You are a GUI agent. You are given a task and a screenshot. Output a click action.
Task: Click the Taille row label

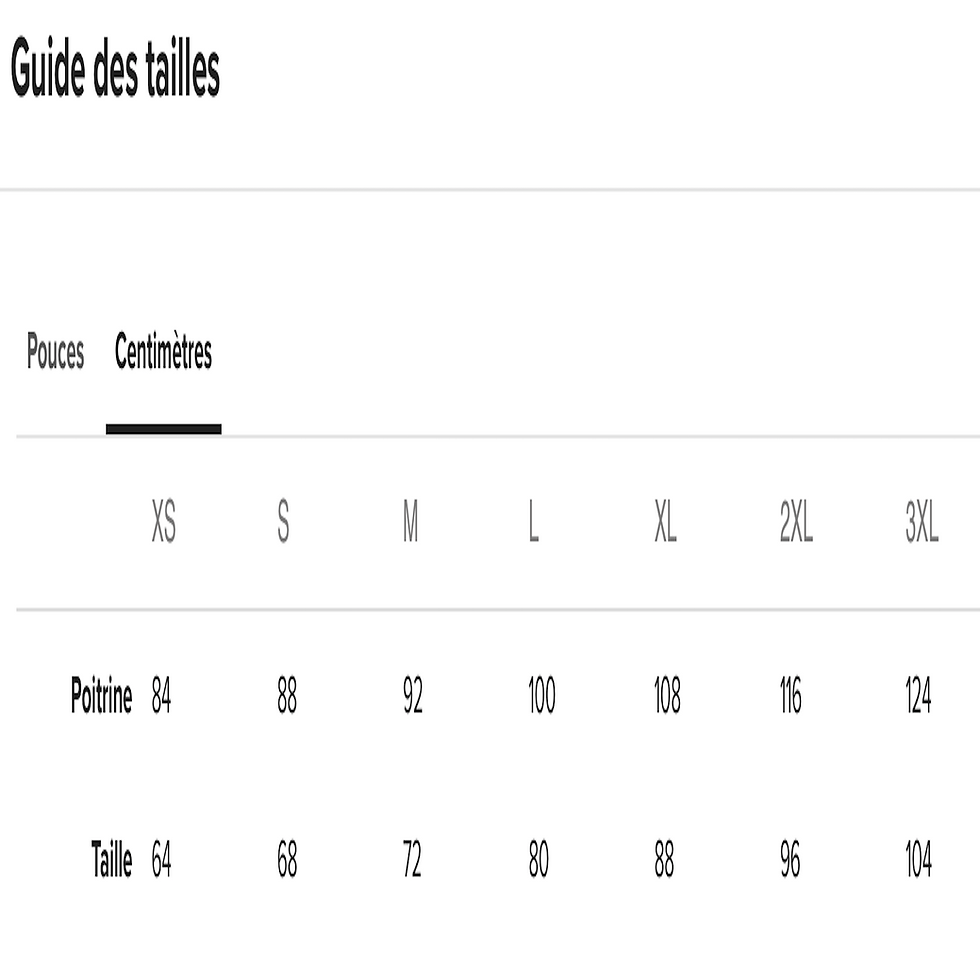point(112,859)
